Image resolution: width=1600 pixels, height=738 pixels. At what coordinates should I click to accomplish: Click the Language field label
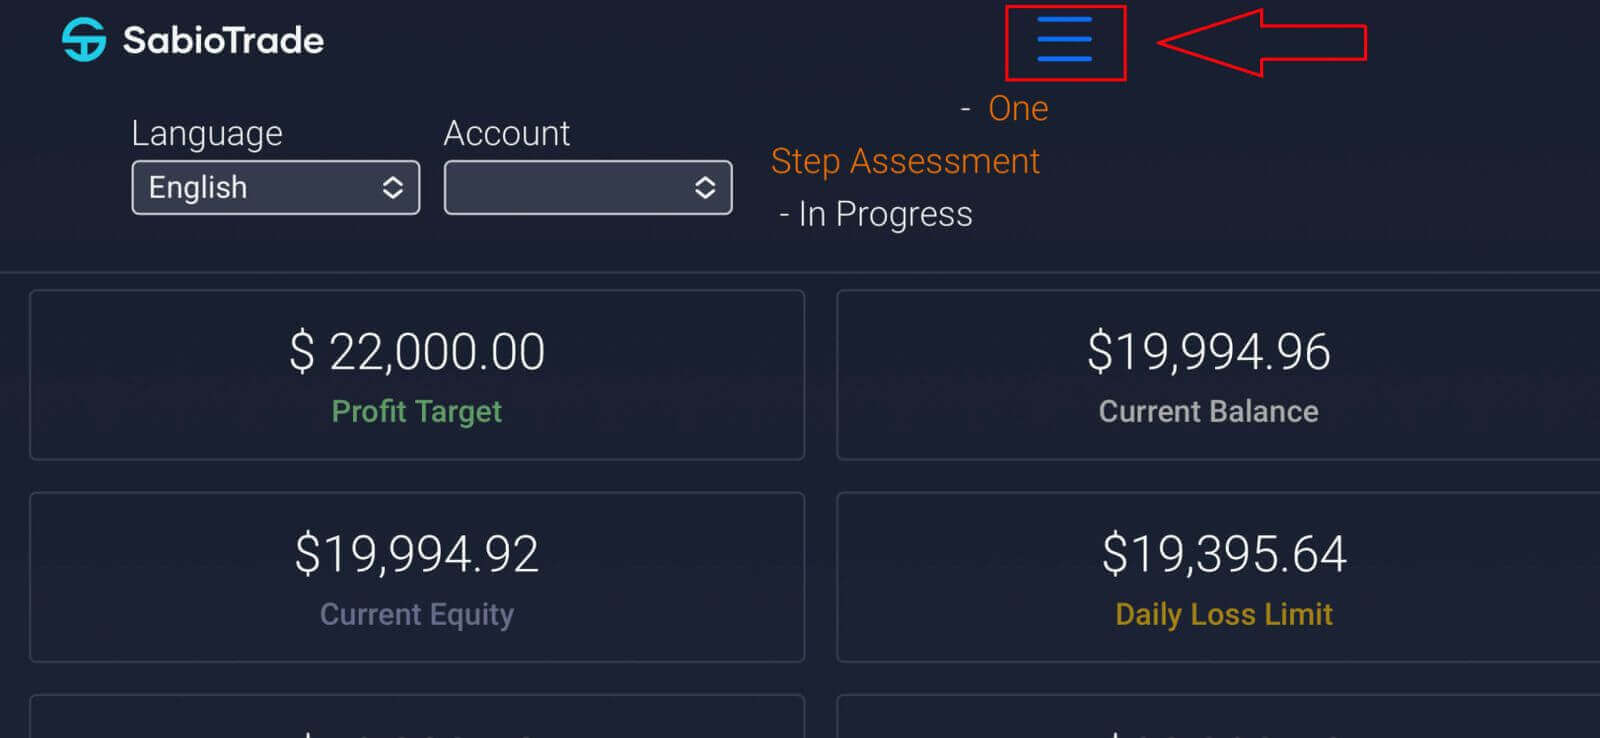pos(206,133)
